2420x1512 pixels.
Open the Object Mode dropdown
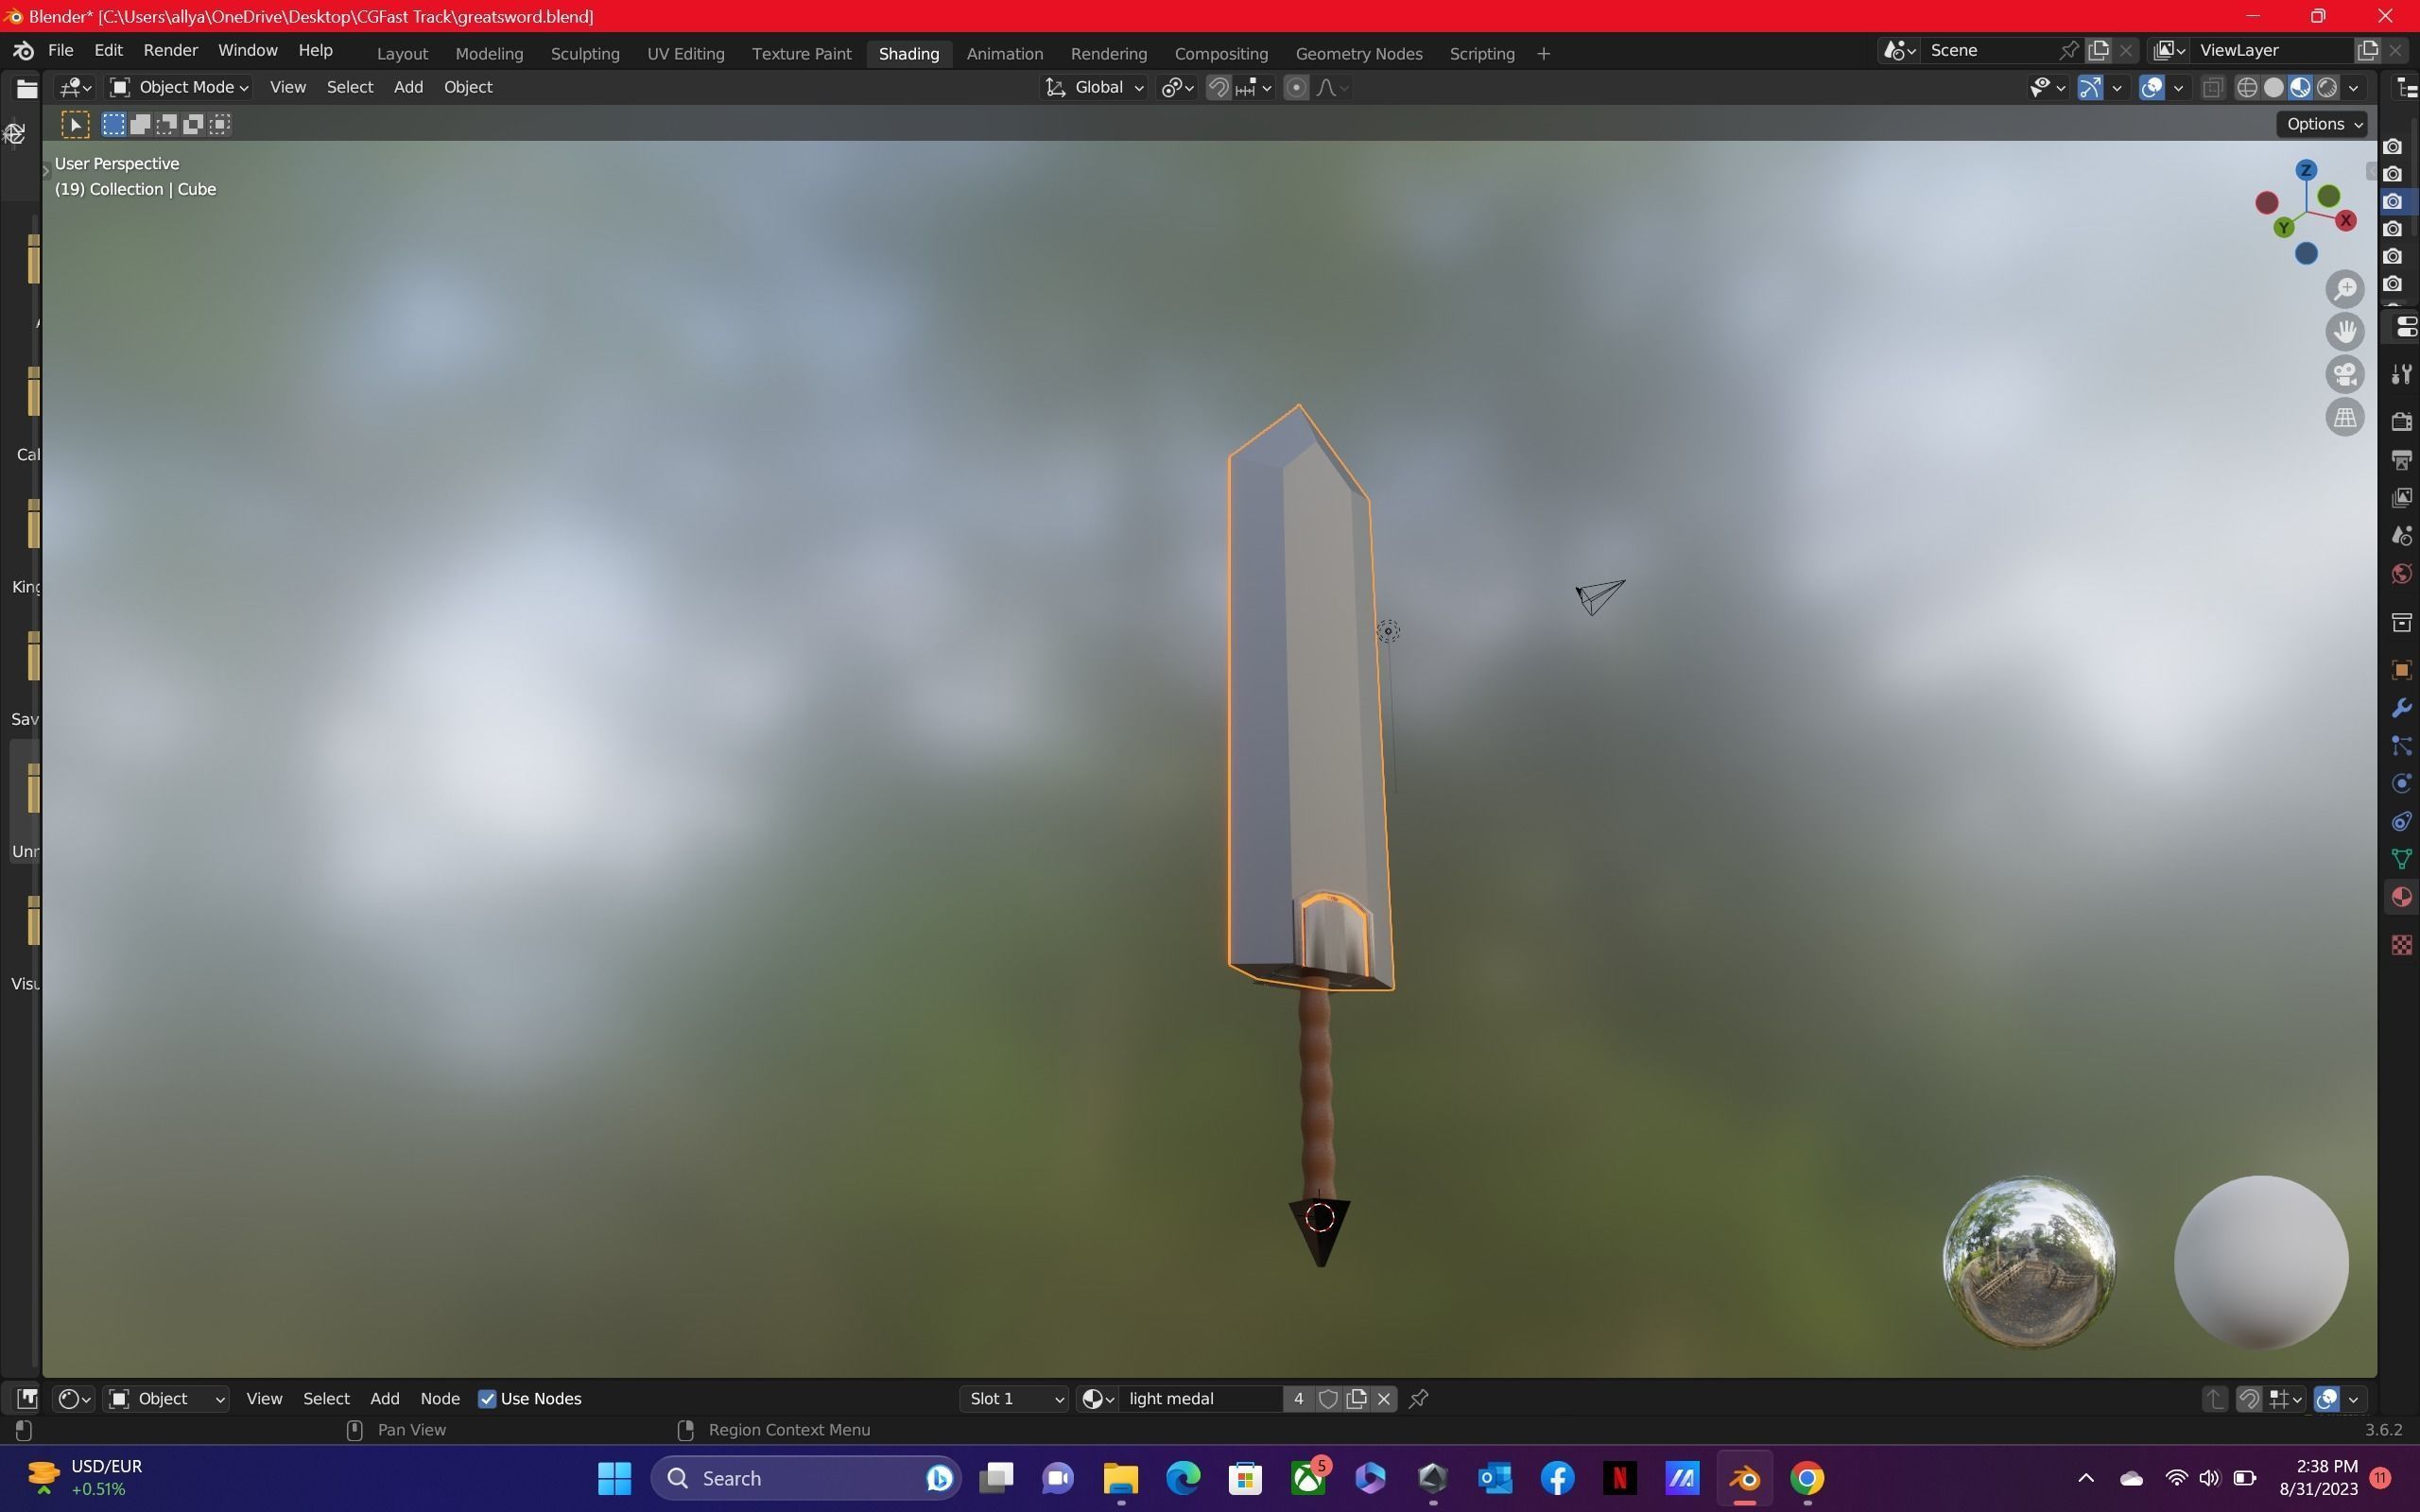click(x=179, y=87)
